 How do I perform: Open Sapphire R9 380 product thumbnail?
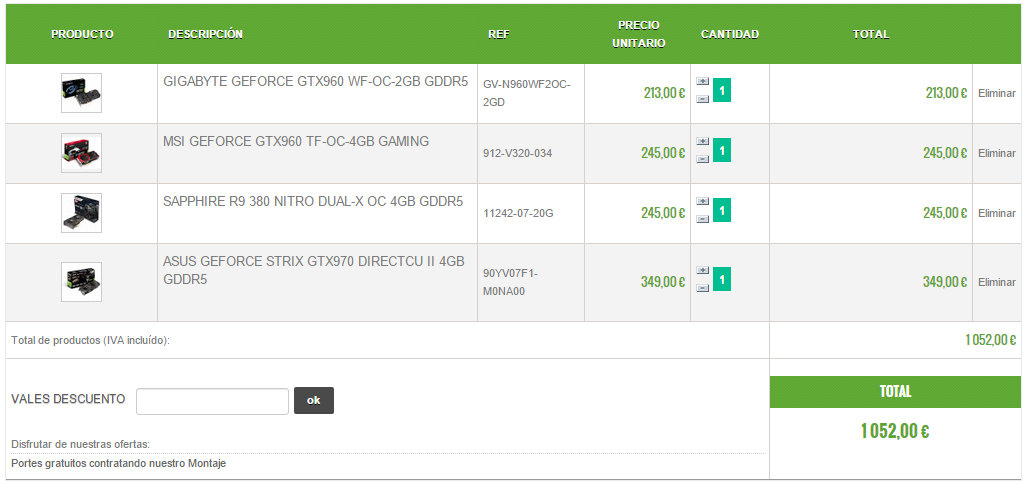click(x=81, y=213)
